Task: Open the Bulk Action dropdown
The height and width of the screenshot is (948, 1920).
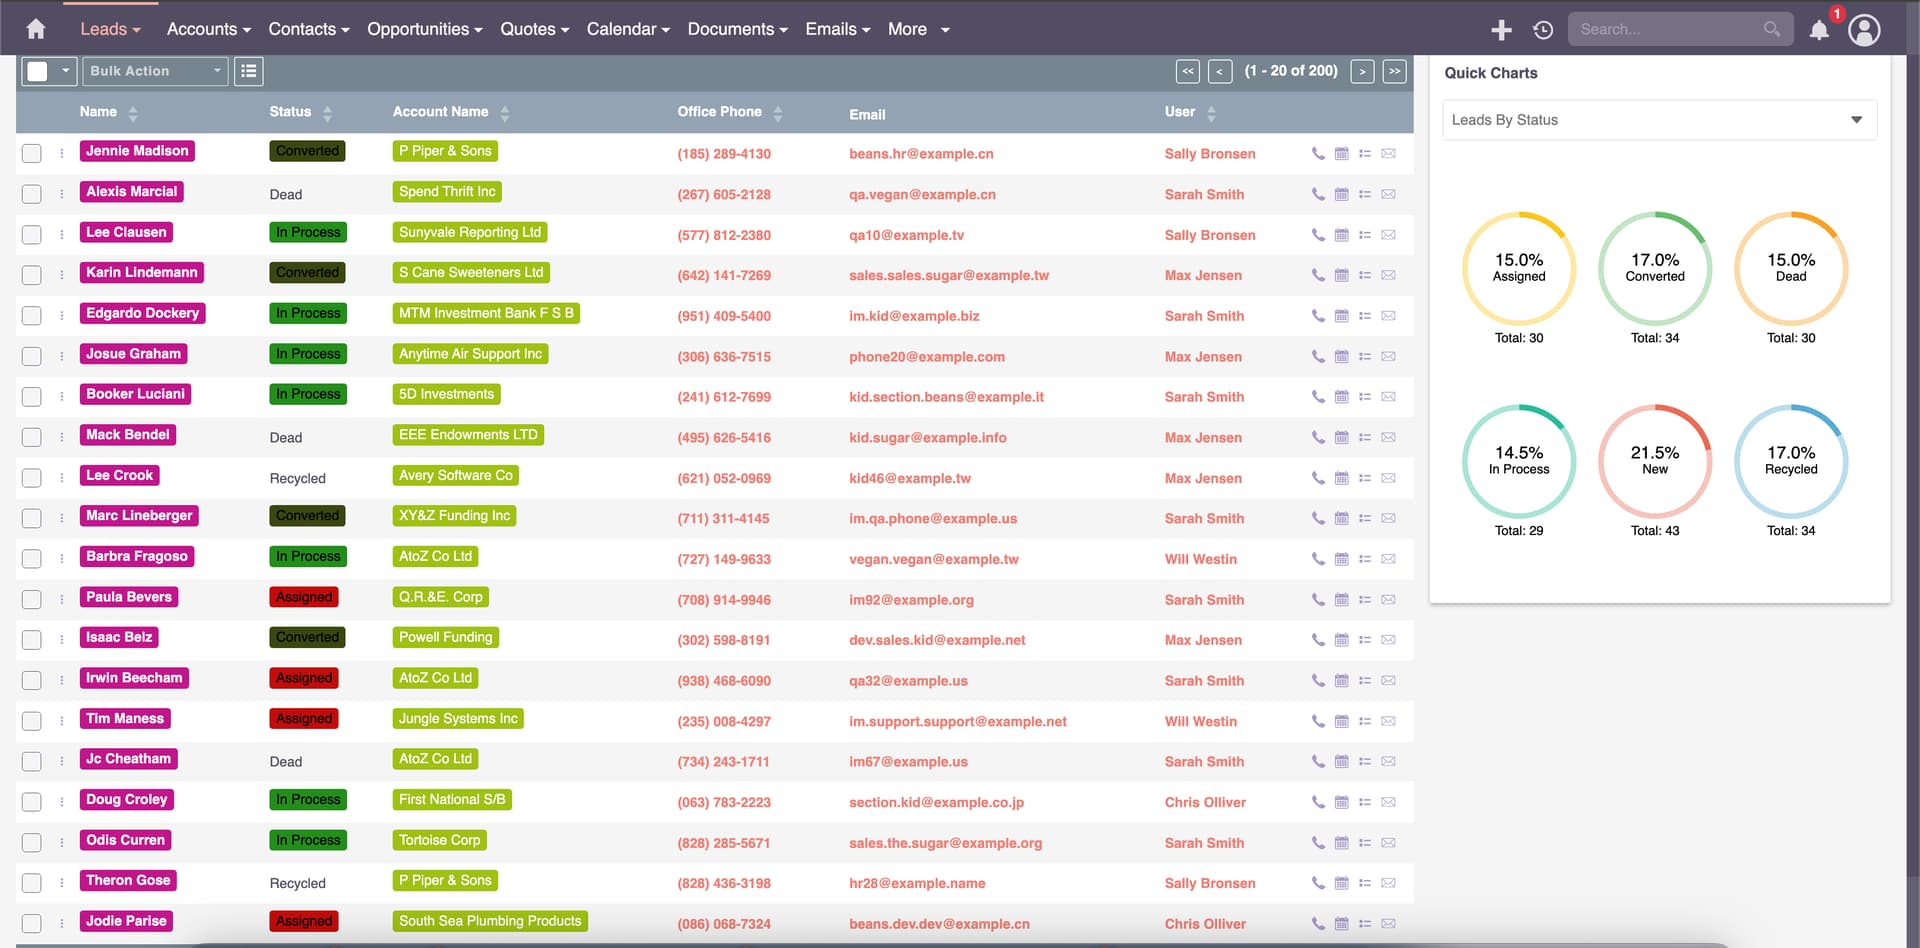Action: (x=154, y=71)
